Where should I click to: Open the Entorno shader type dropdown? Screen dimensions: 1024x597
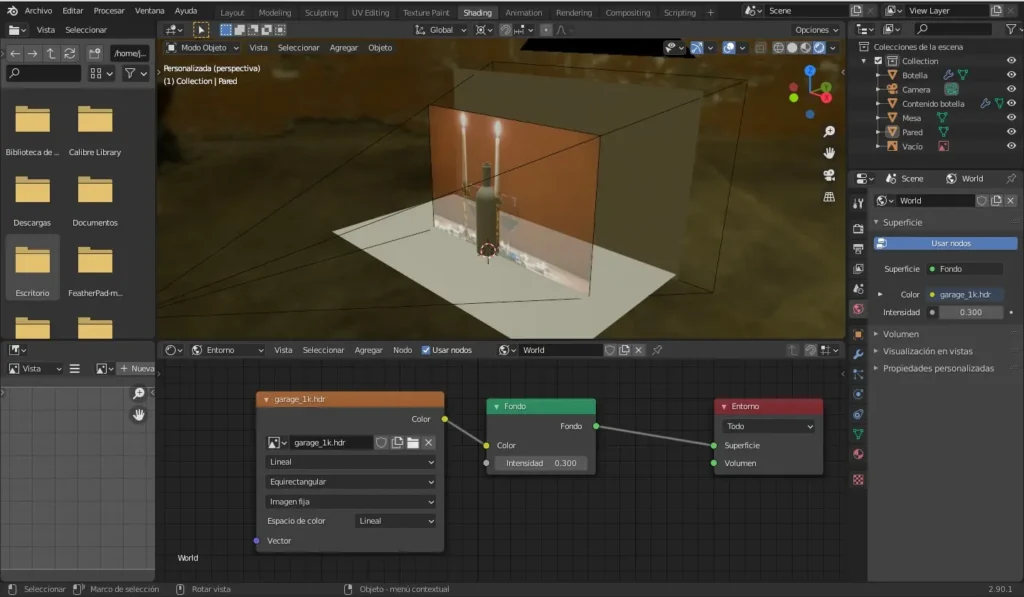coord(228,350)
